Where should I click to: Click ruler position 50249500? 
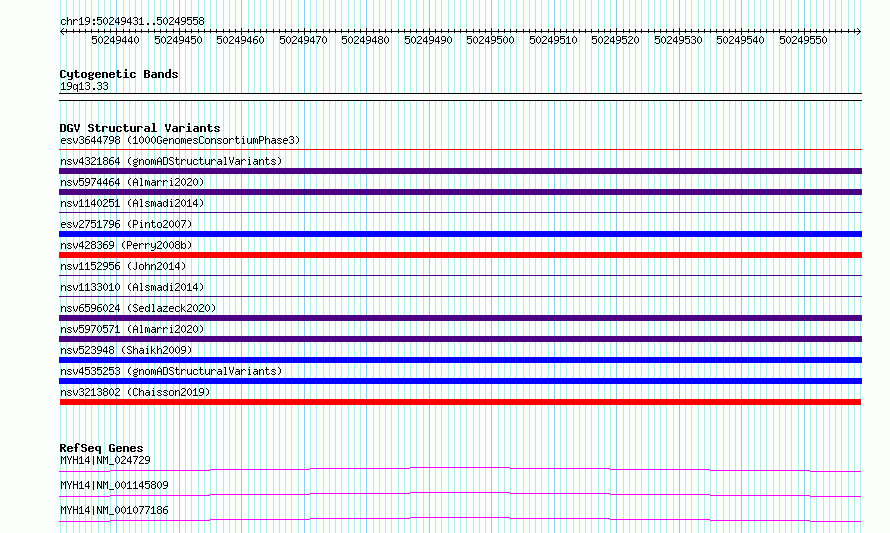(490, 40)
